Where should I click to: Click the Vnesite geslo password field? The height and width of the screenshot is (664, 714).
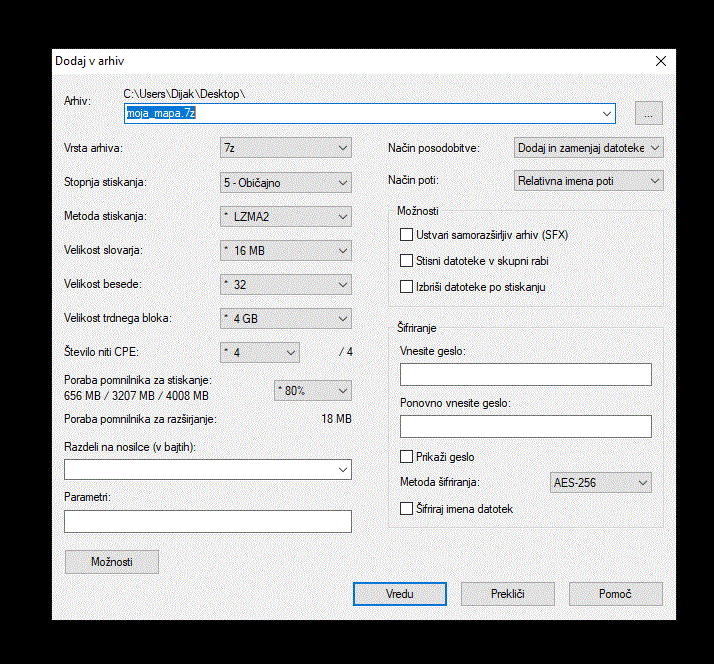525,375
